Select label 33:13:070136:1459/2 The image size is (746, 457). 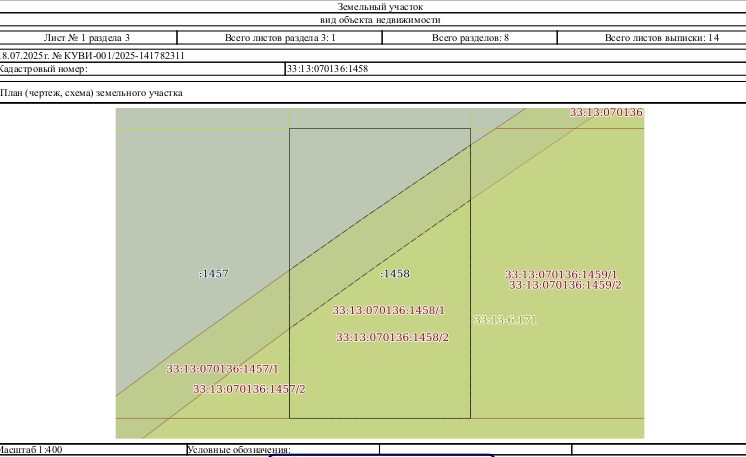tap(565, 285)
